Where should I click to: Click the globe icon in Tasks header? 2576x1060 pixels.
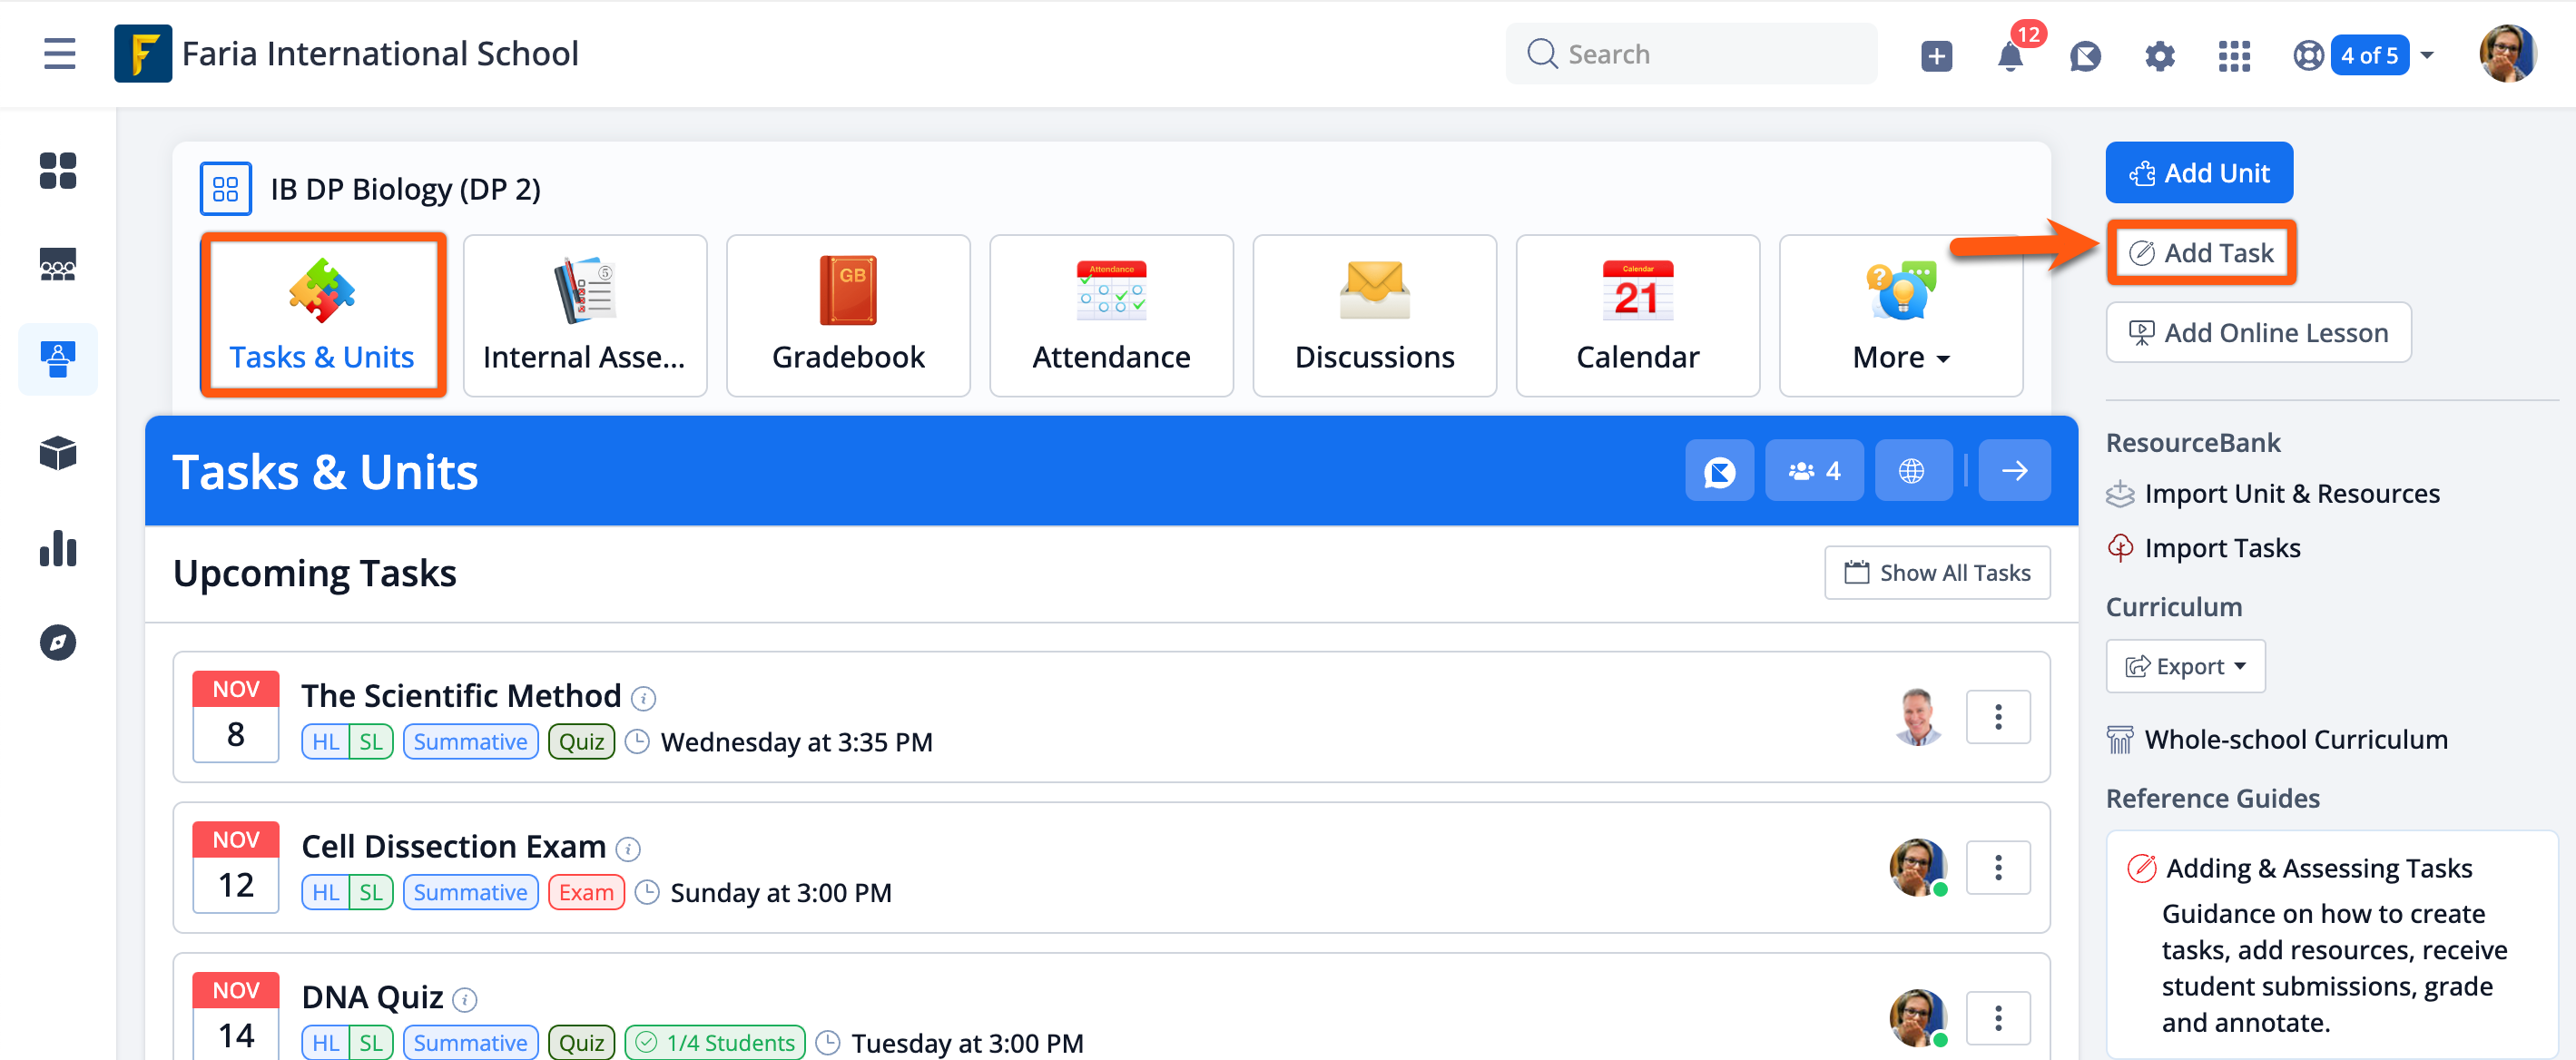[x=1911, y=470]
